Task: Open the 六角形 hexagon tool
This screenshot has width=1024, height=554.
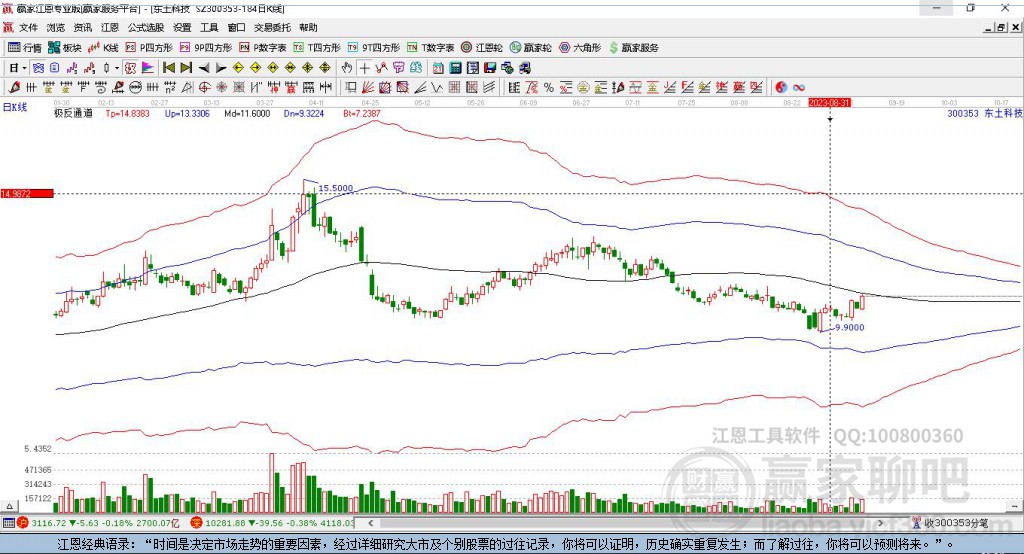Action: point(580,48)
